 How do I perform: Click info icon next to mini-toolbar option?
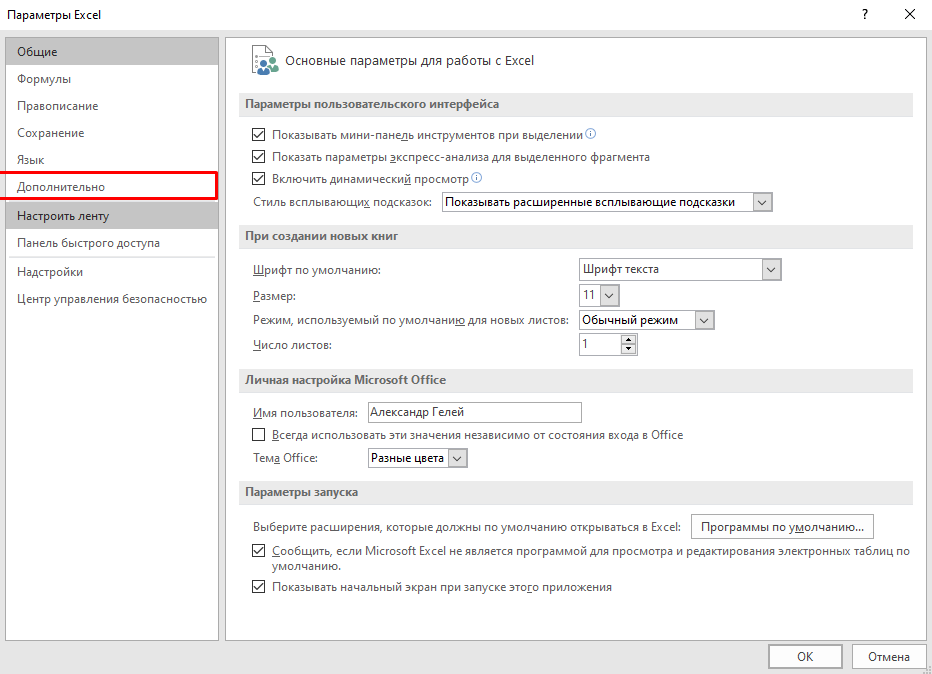coord(591,134)
